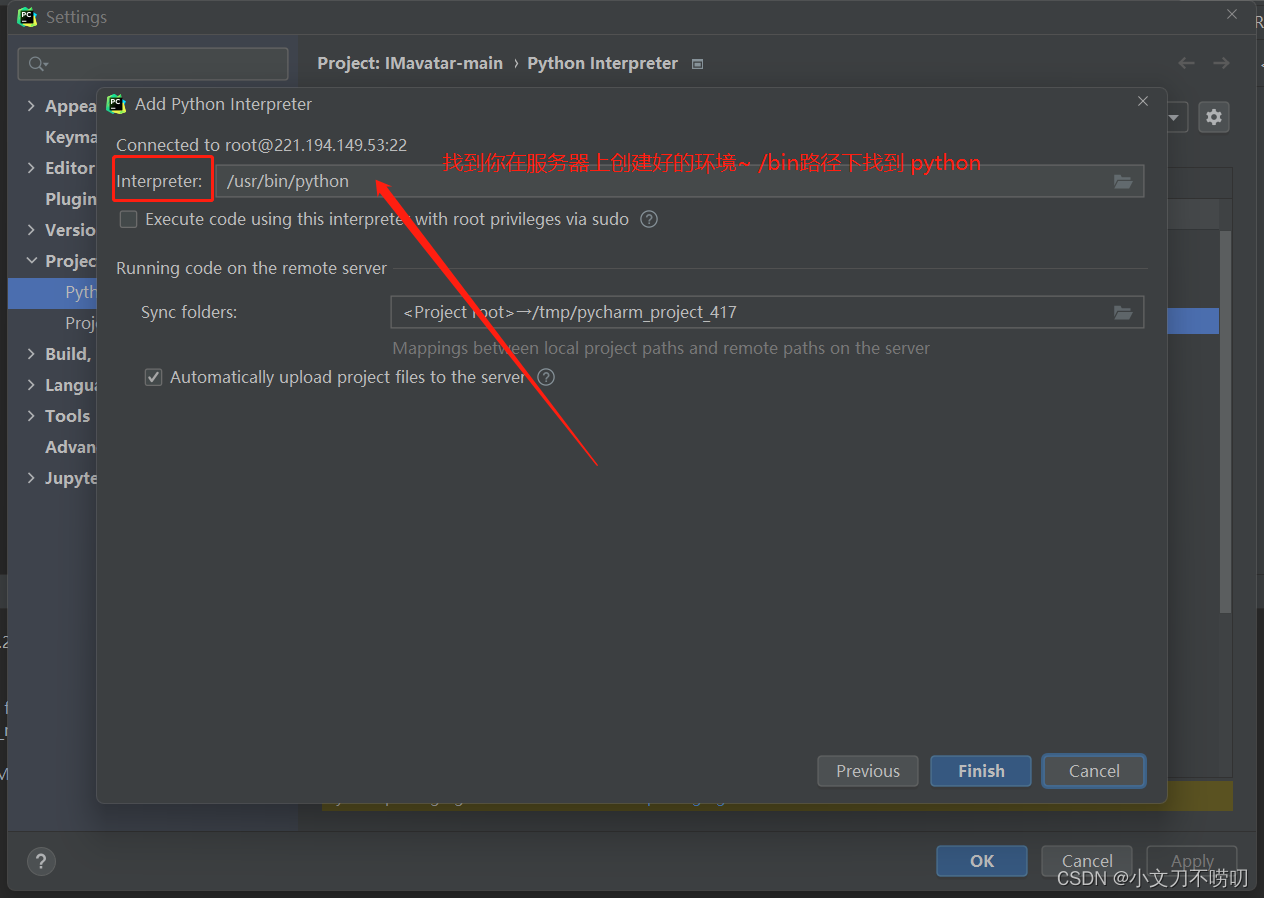Expand the Version Control settings category
The width and height of the screenshot is (1264, 898).
[31, 230]
